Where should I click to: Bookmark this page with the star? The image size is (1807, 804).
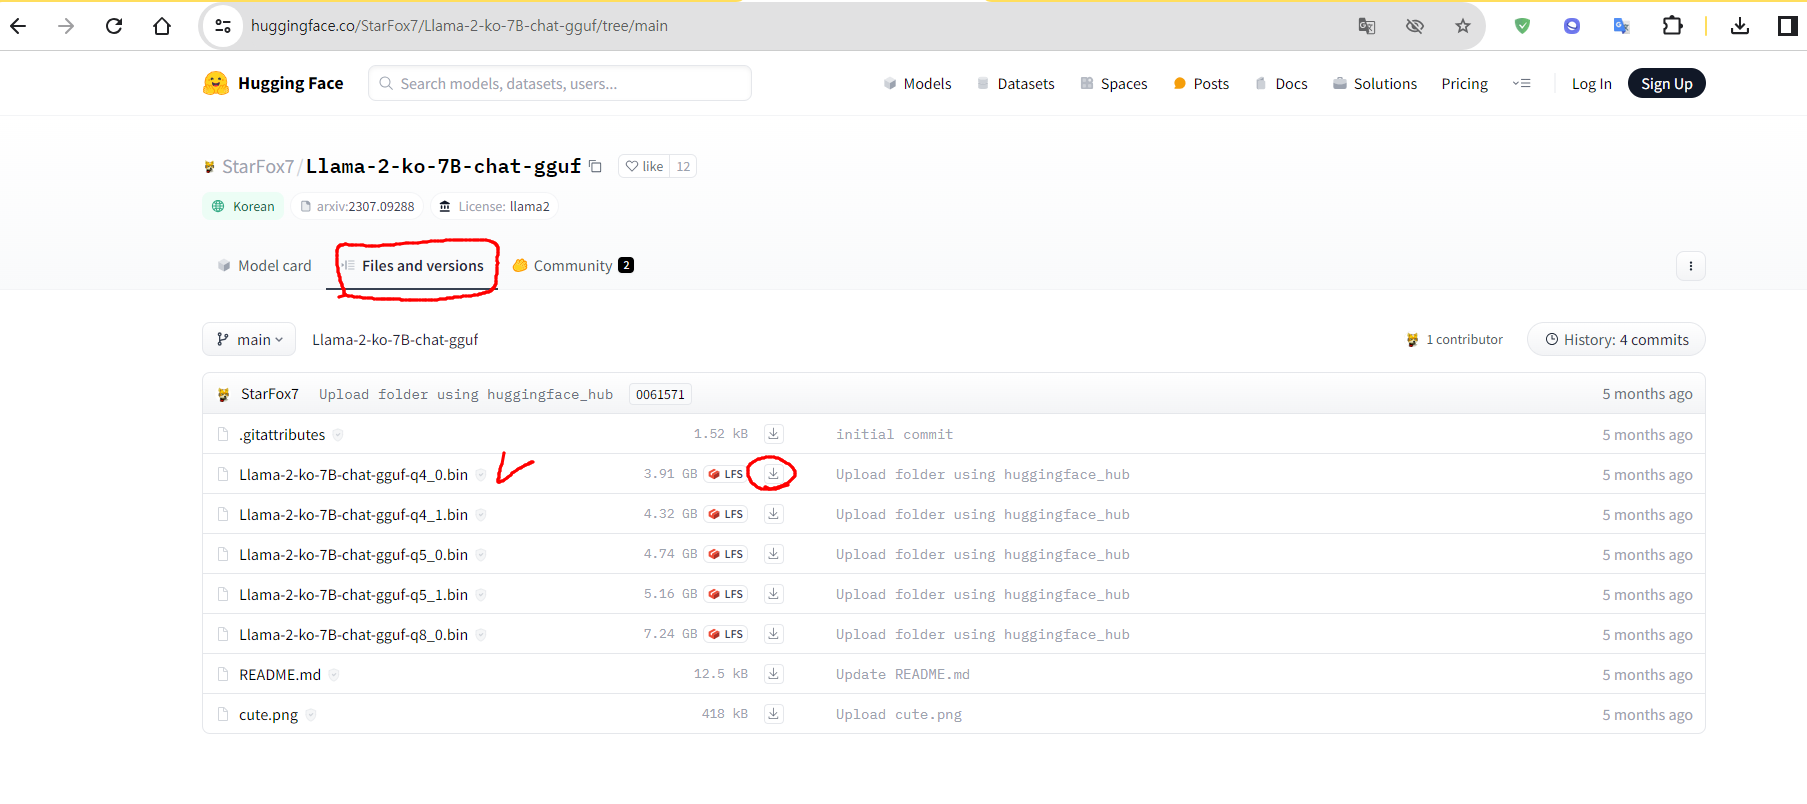coord(1463,26)
